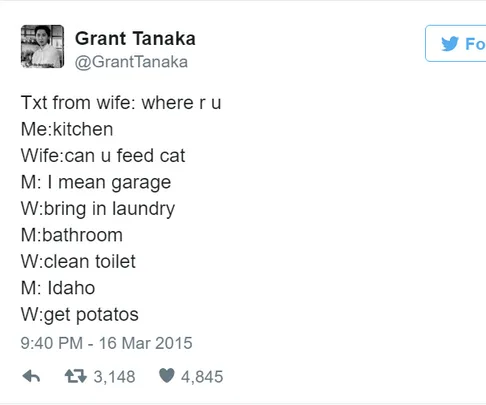View the 3,148 retweets count
486x405 pixels.
[114, 377]
